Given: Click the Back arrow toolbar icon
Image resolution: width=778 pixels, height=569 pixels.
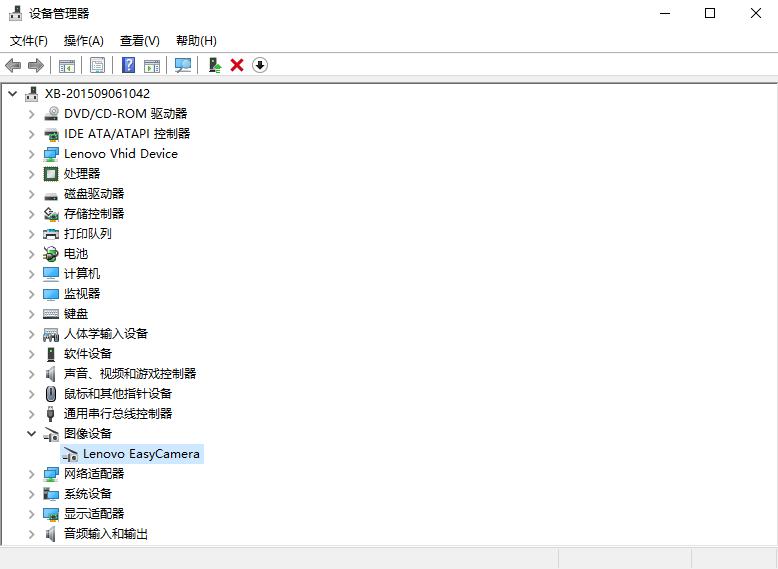Looking at the screenshot, I should (x=13, y=65).
